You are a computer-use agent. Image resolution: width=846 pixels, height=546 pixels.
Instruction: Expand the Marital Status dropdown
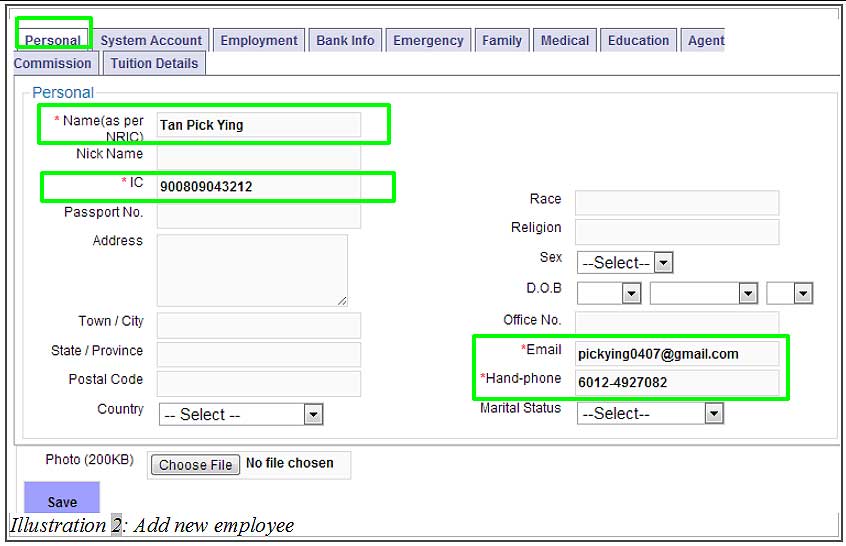[650, 413]
